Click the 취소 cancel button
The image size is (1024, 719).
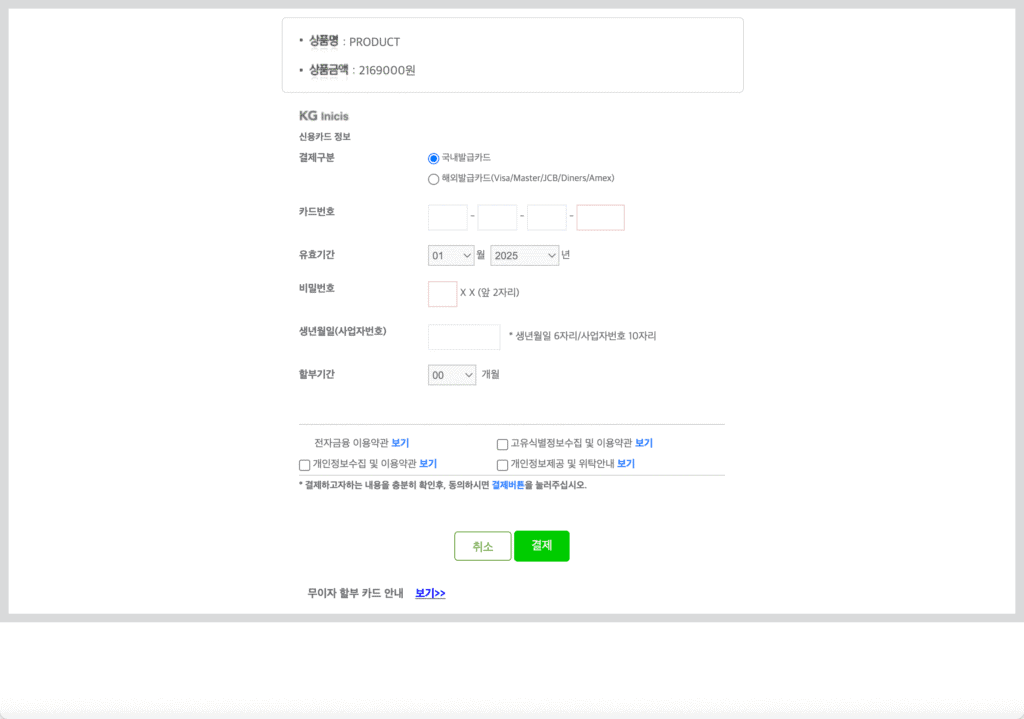pyautogui.click(x=483, y=546)
